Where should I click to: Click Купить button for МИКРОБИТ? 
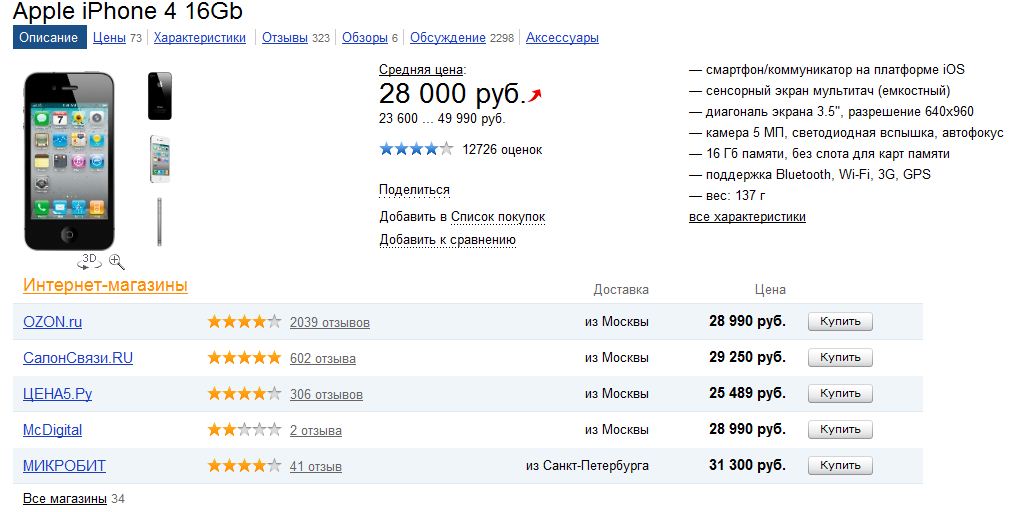point(840,465)
